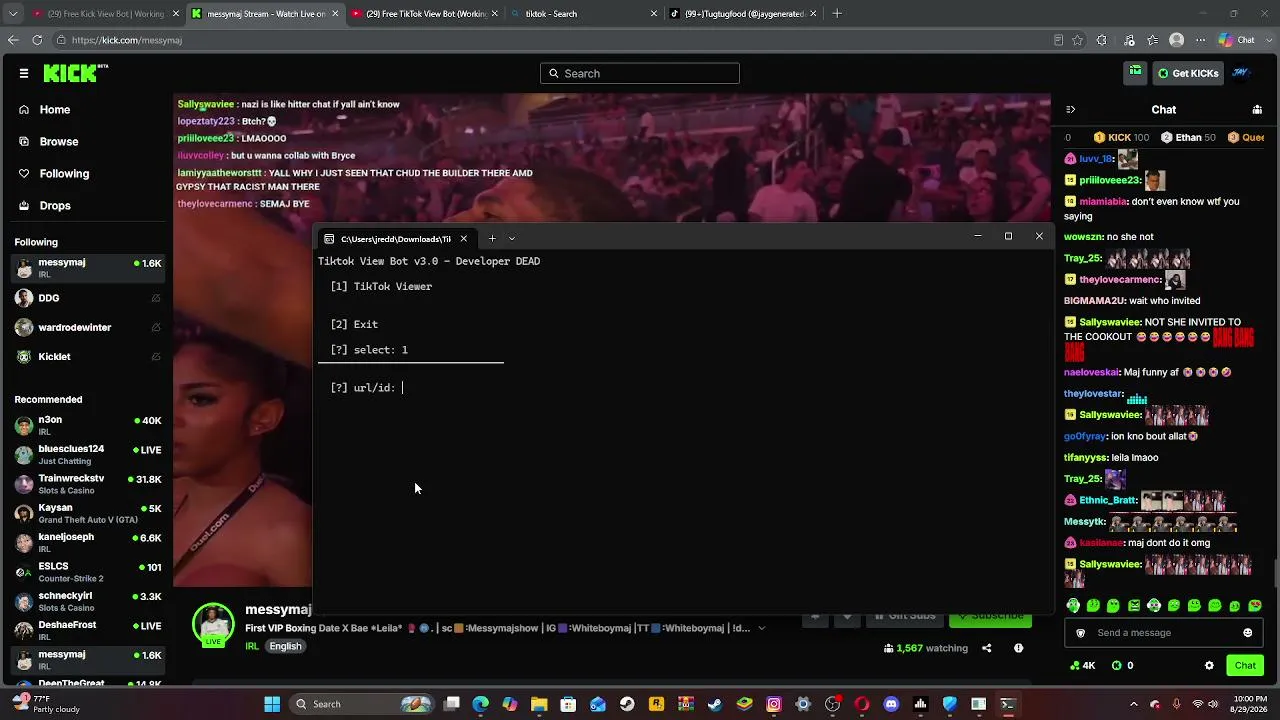Open Kaysan recommended channel
Image resolution: width=1280 pixels, height=720 pixels.
87,513
